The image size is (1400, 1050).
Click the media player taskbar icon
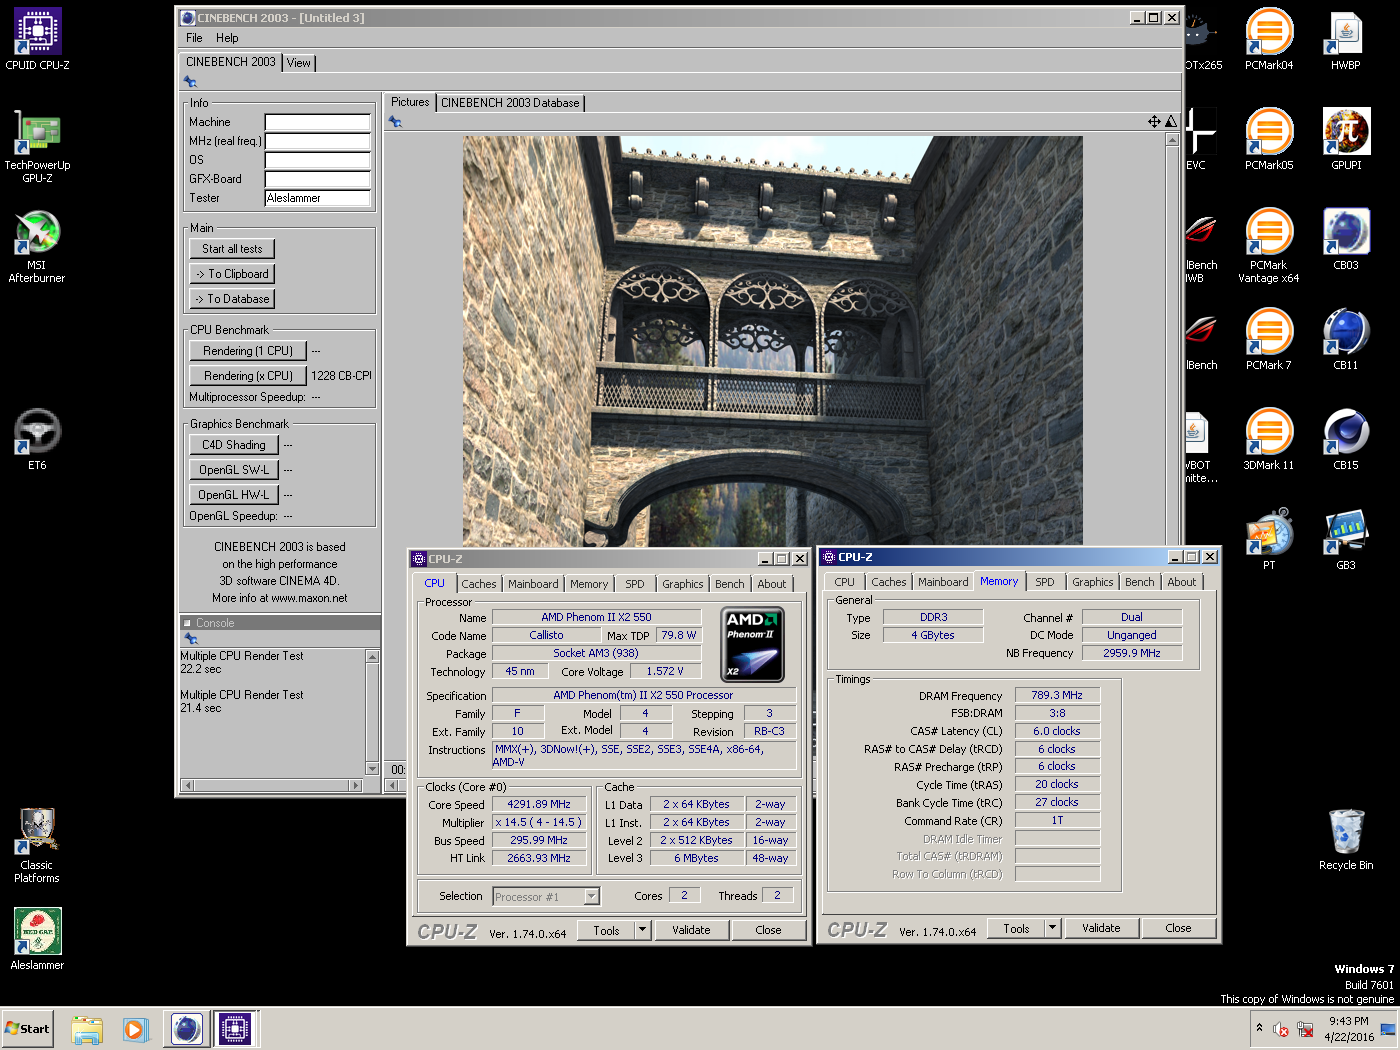[135, 1029]
